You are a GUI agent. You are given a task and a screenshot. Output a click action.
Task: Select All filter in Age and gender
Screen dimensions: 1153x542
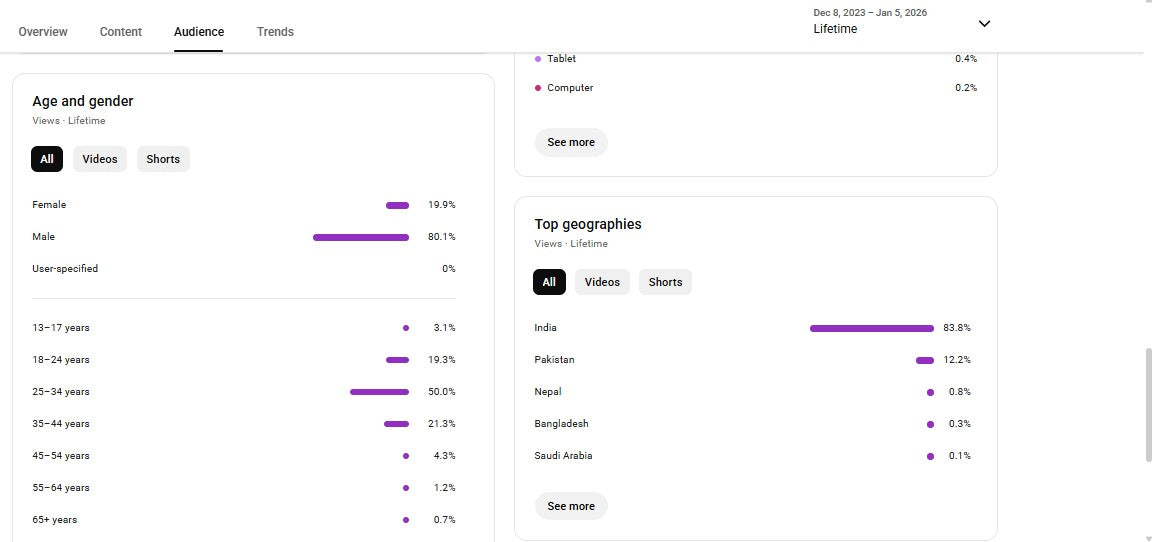coord(47,159)
